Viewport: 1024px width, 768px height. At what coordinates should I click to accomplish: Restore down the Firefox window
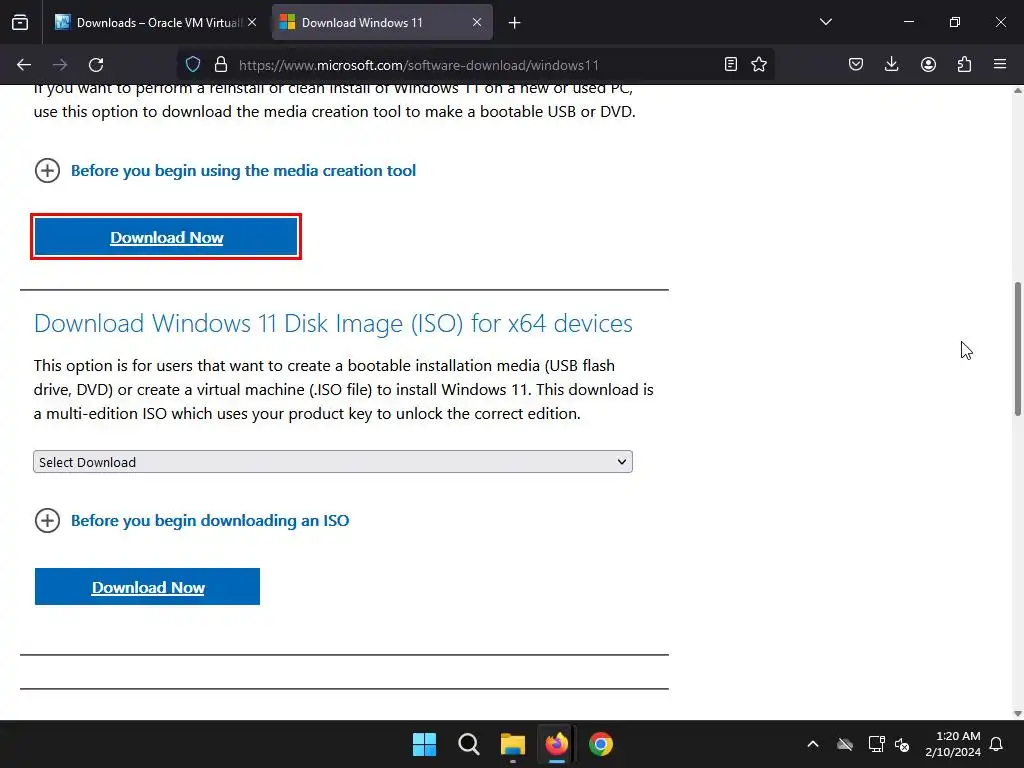coord(955,22)
